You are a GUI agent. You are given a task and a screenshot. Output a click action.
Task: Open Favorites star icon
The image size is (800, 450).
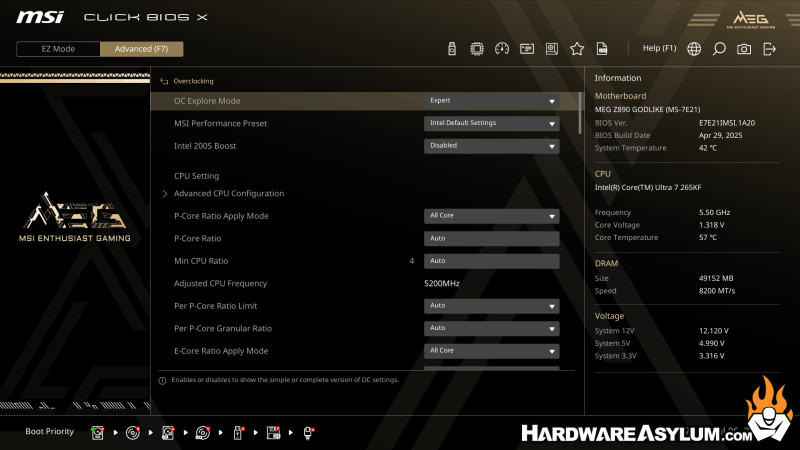coord(577,49)
